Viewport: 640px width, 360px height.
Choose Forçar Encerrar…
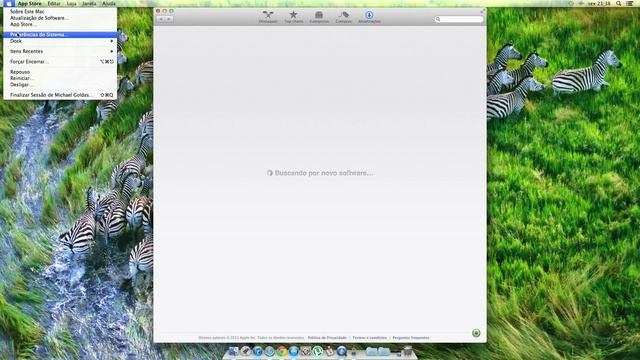tap(60, 62)
